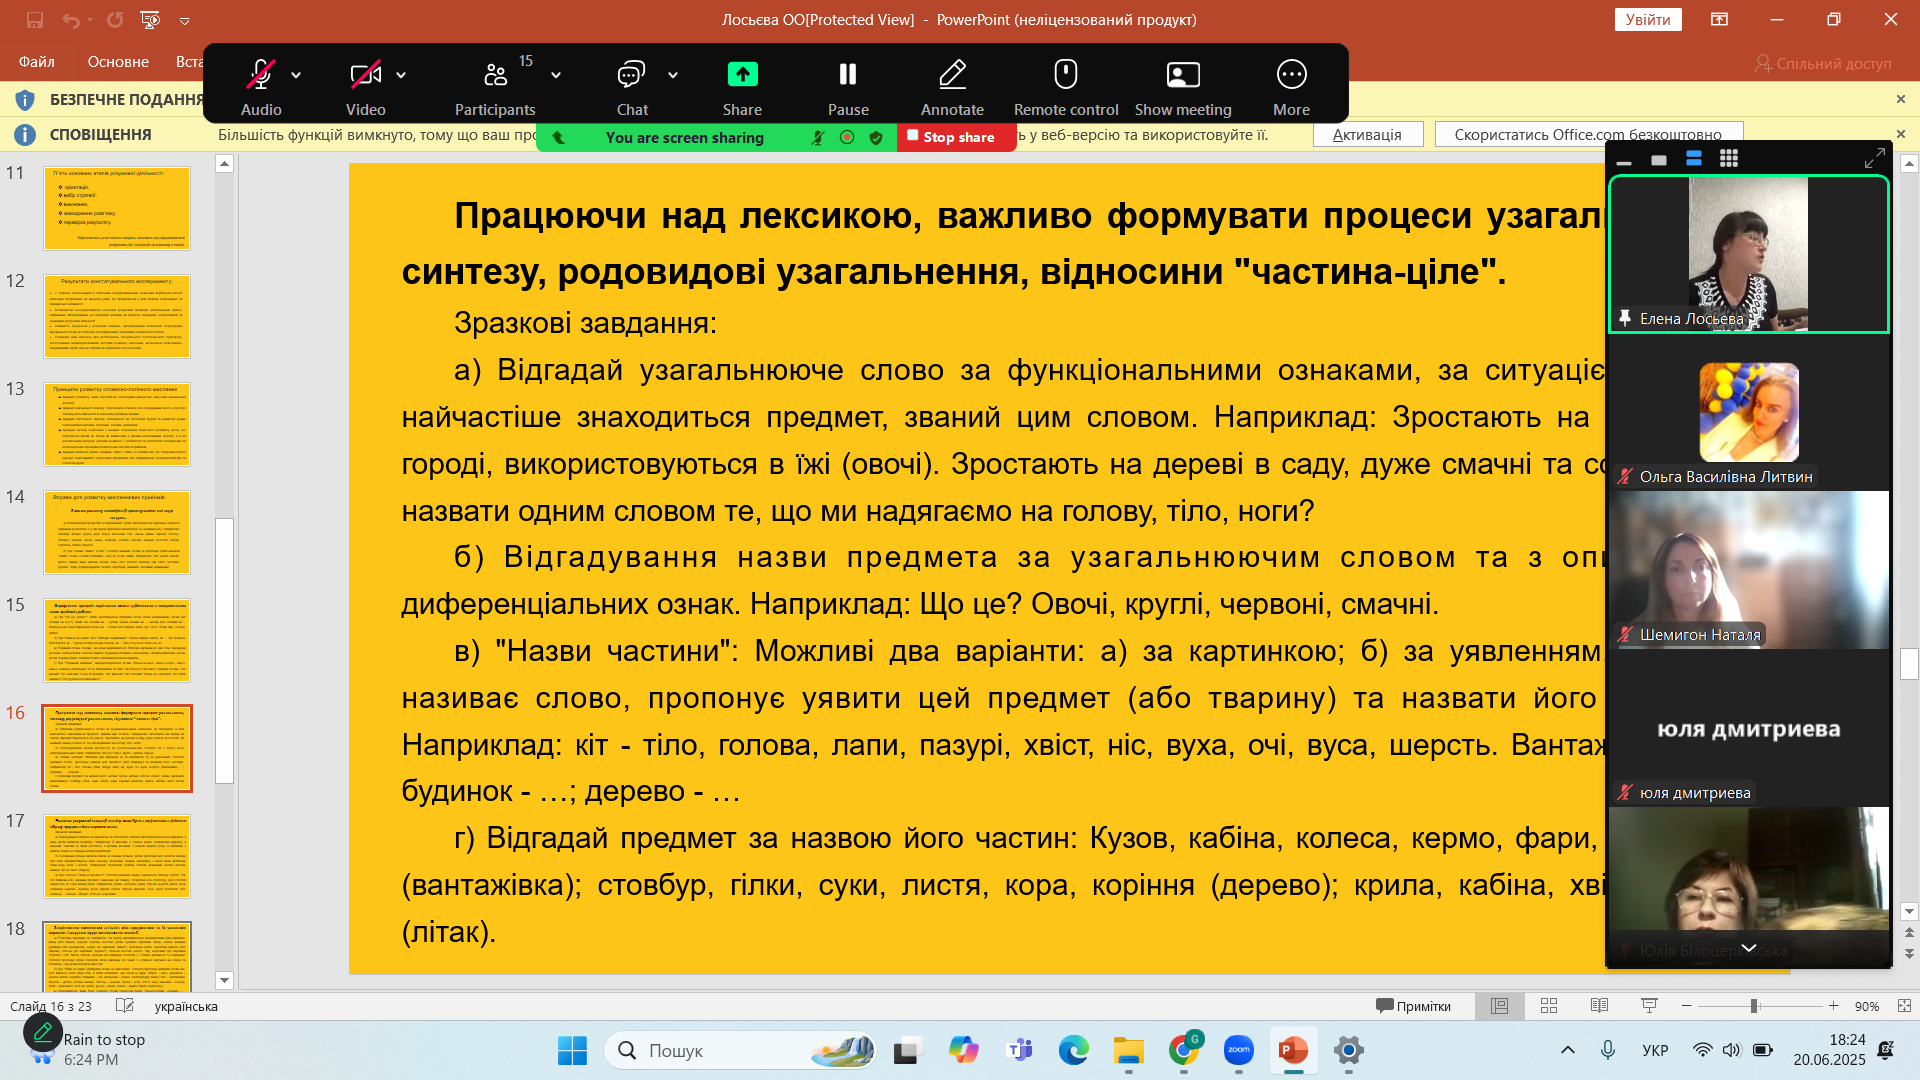Select slide 15 thumbnail
Image resolution: width=1920 pixels, height=1080 pixels.
(117, 640)
